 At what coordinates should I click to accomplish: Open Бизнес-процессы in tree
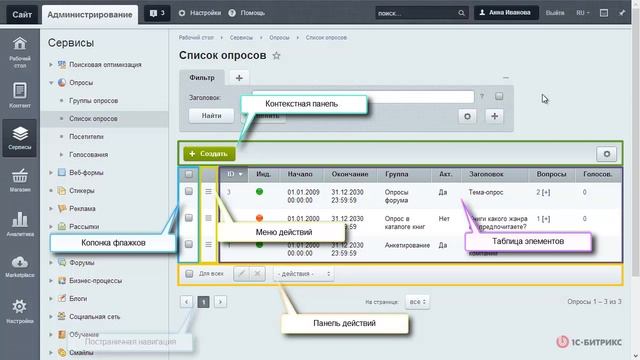pyautogui.click(x=96, y=281)
